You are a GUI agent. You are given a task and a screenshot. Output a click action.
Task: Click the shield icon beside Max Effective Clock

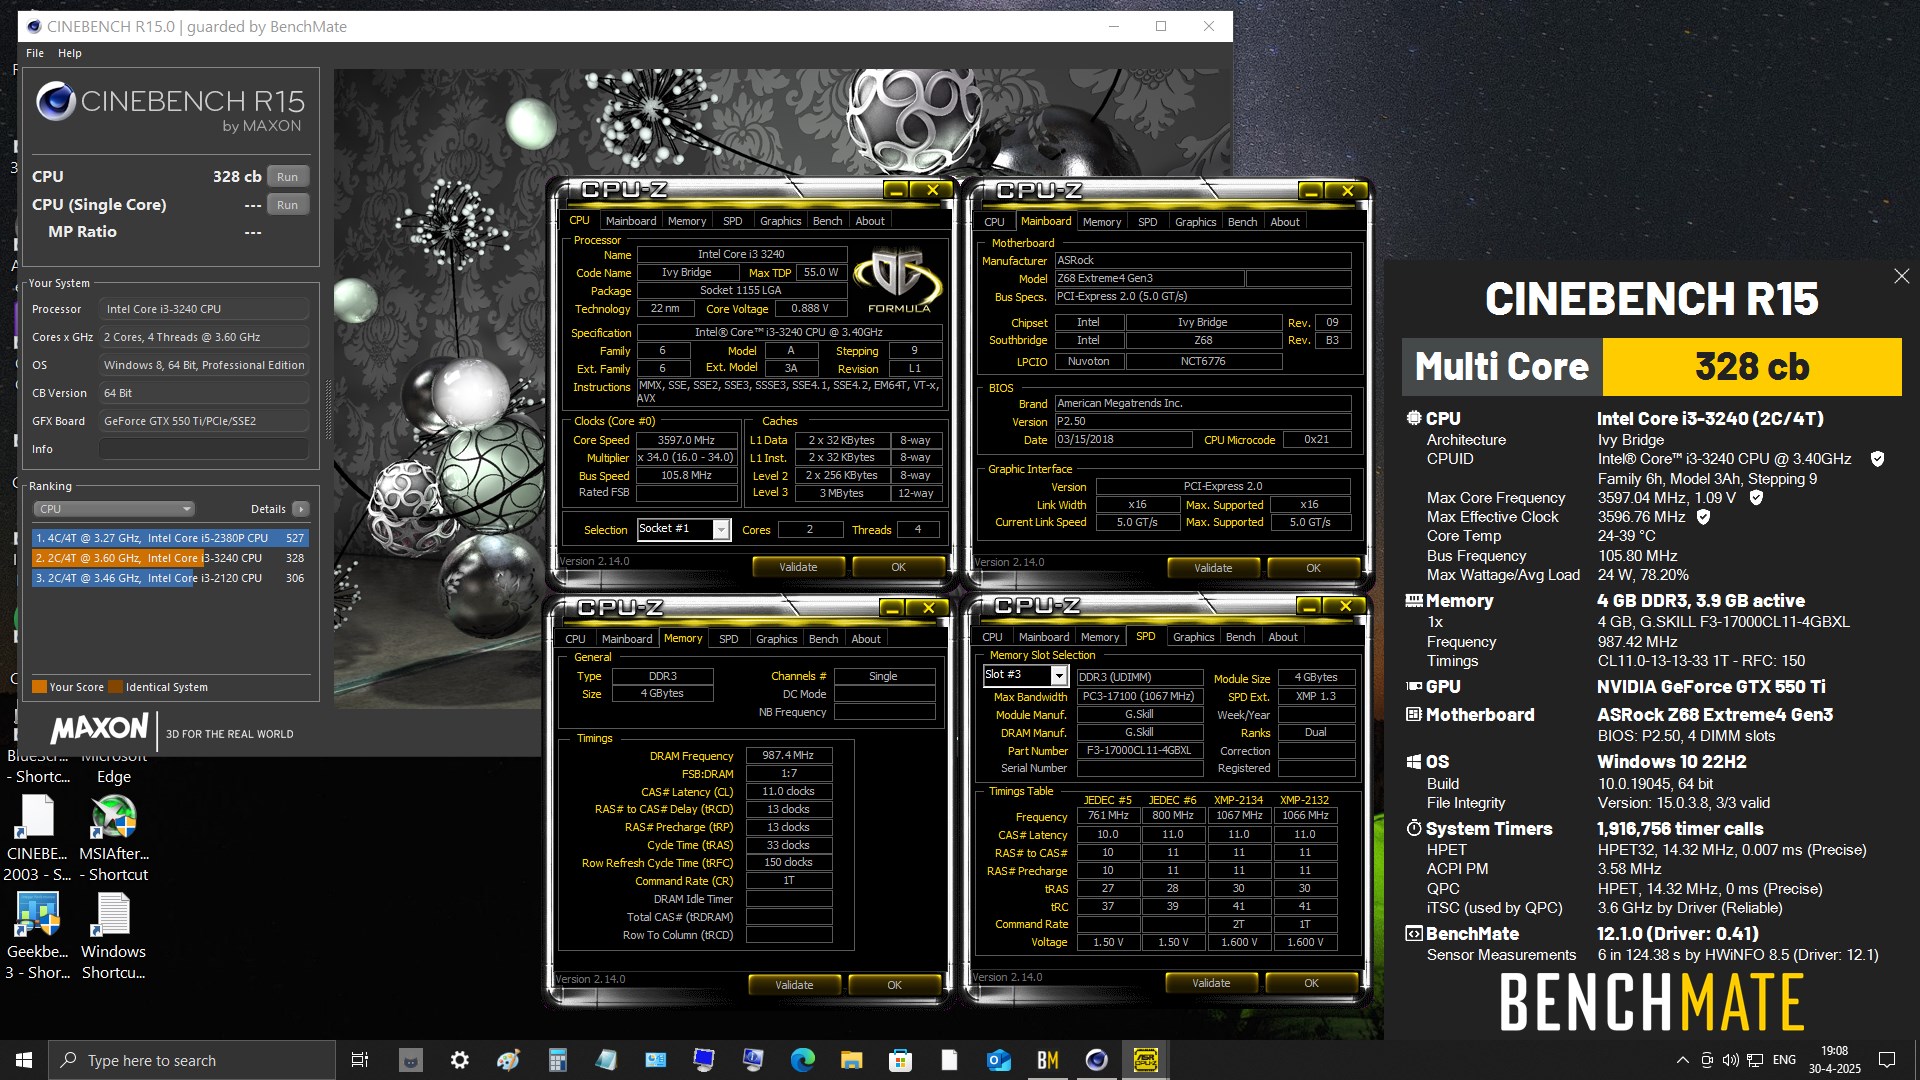(1703, 517)
